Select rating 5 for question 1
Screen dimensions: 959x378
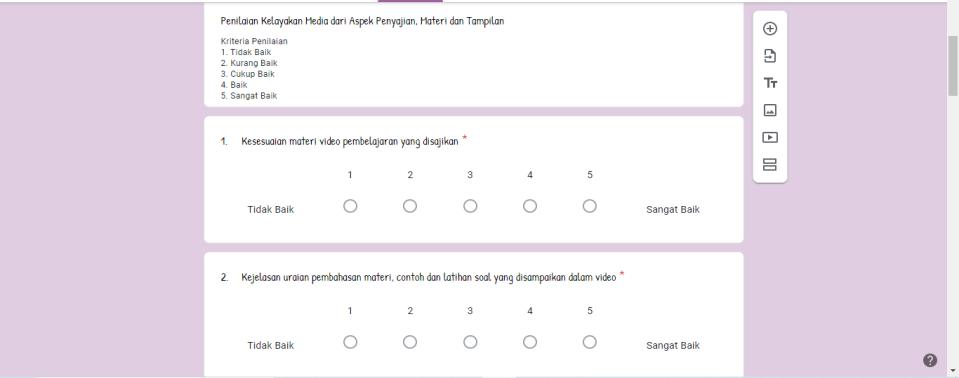pos(590,206)
